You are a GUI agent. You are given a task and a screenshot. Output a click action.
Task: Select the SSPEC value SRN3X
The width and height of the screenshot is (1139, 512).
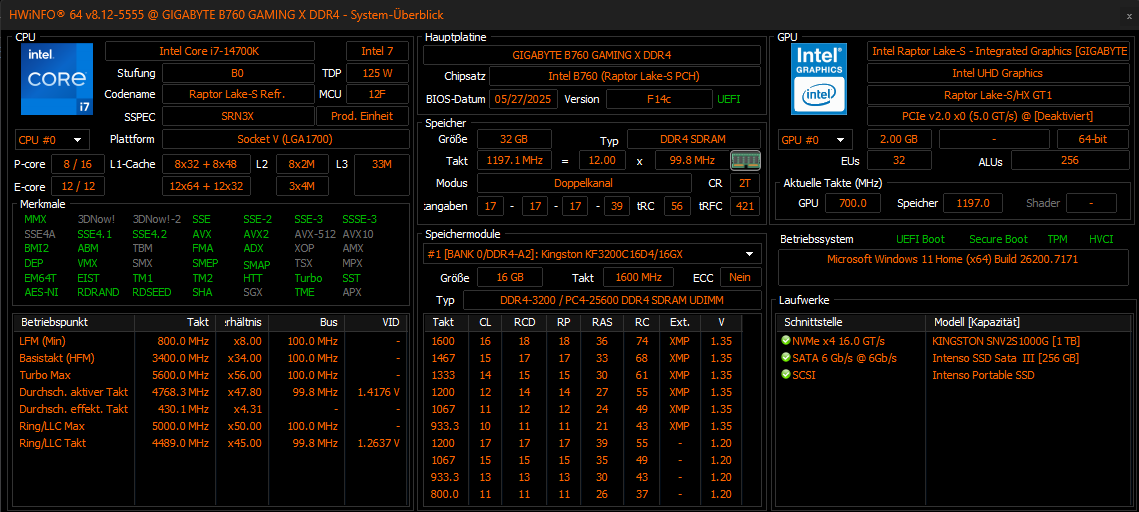pos(237,116)
